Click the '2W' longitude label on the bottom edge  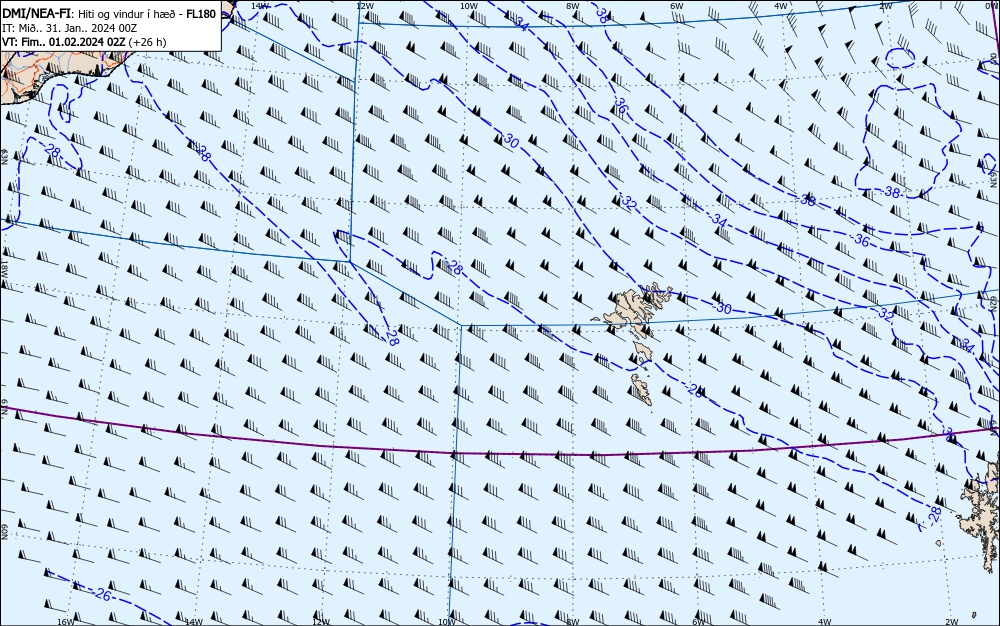tap(952, 622)
